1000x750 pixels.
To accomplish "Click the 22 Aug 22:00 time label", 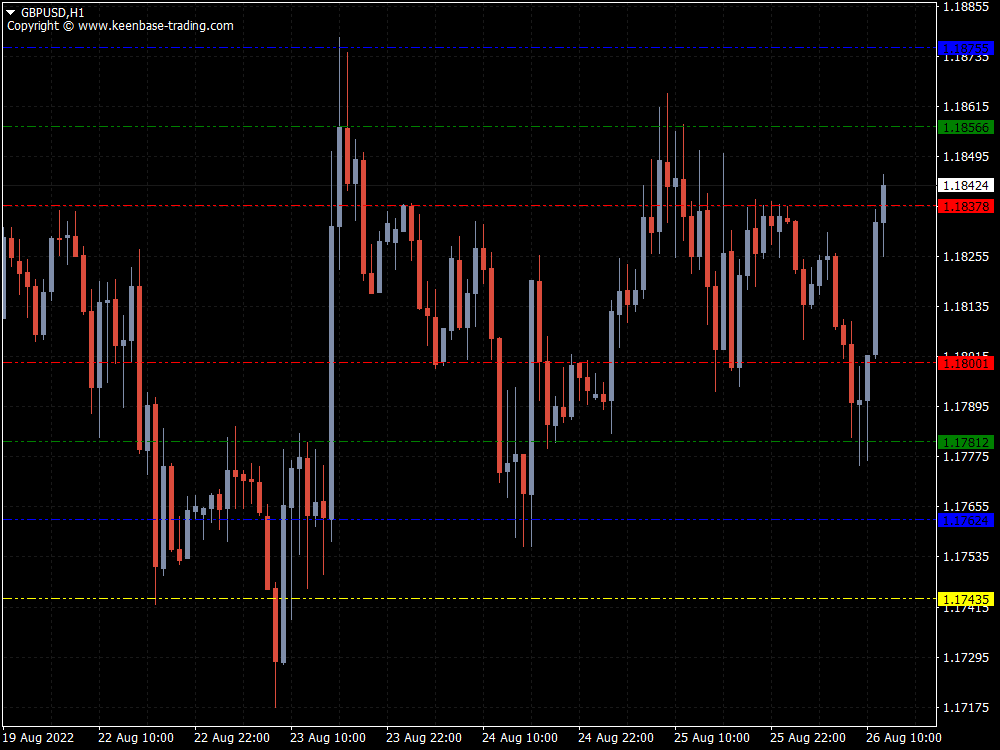I will (x=232, y=738).
